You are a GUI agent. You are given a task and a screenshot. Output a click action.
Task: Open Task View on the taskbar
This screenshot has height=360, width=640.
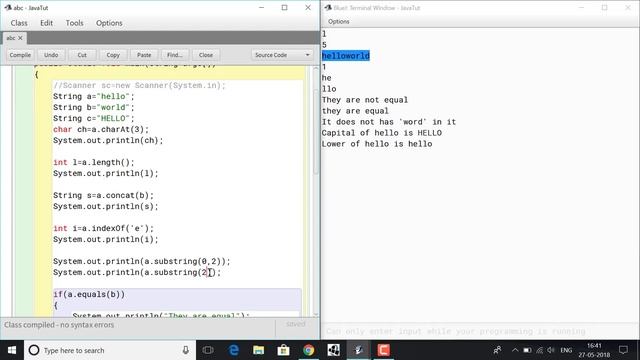pyautogui.click(x=208, y=350)
